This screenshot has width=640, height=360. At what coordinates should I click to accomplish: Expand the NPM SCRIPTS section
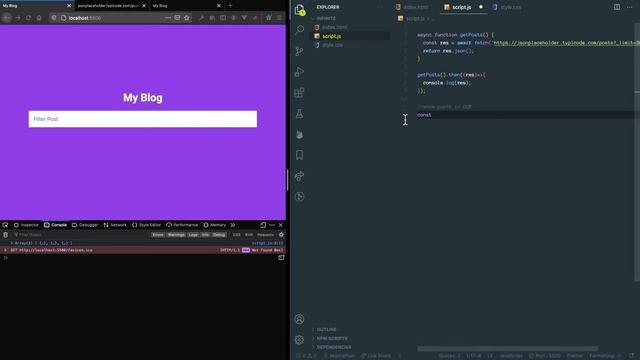coord(332,338)
